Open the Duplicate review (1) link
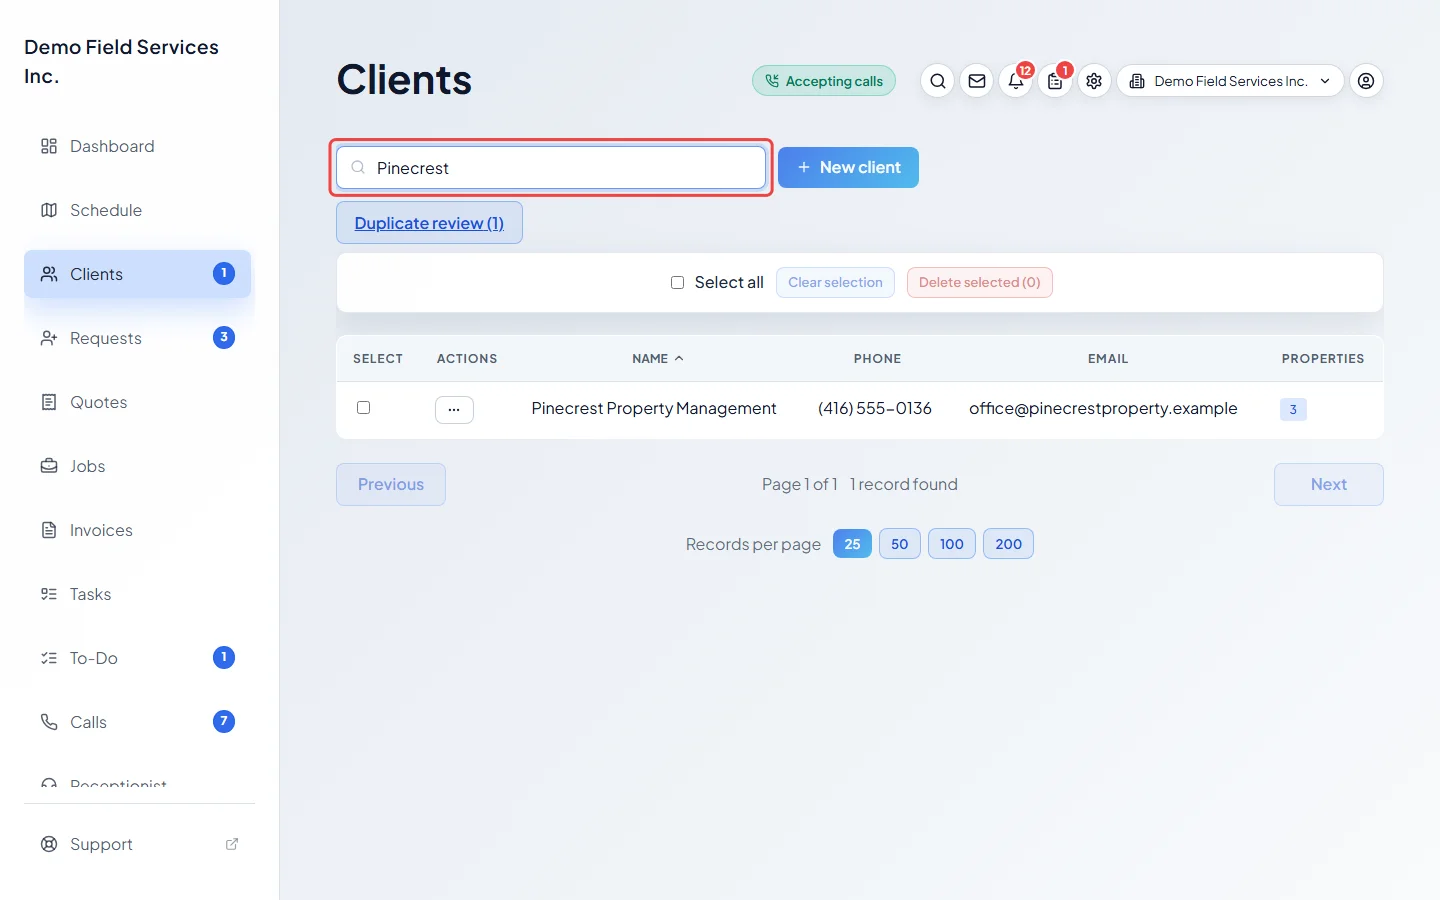 click(x=429, y=223)
